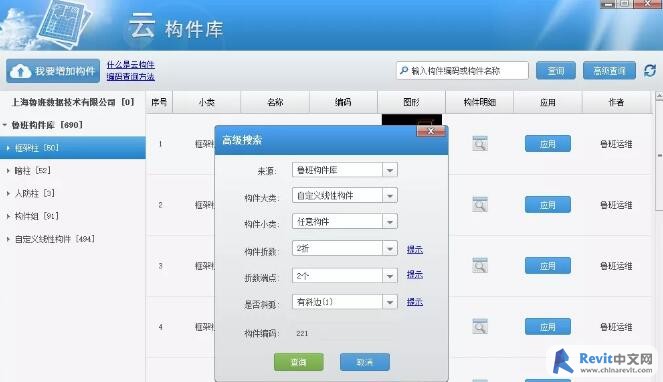The height and width of the screenshot is (382, 663).
Task: Click the 名称 column header
Action: pyautogui.click(x=275, y=102)
